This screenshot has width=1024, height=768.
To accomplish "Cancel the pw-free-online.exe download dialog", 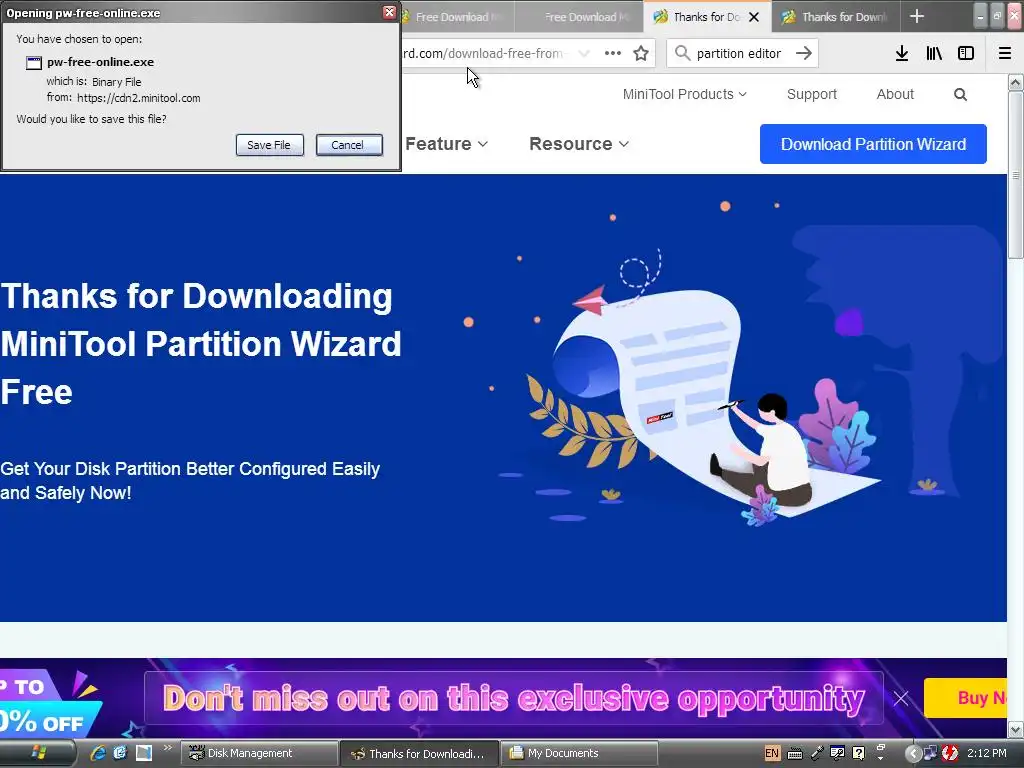I will click(349, 145).
